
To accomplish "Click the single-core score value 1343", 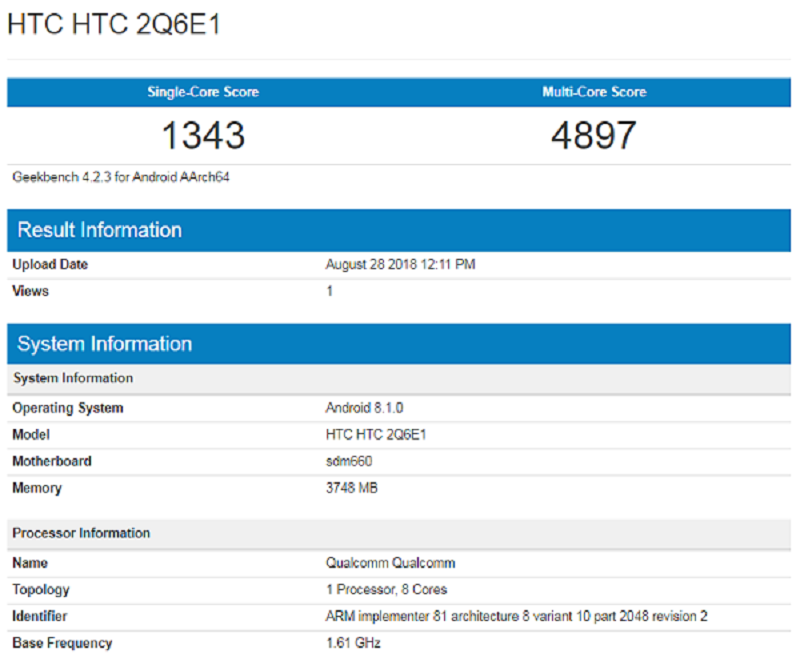I will tap(203, 135).
